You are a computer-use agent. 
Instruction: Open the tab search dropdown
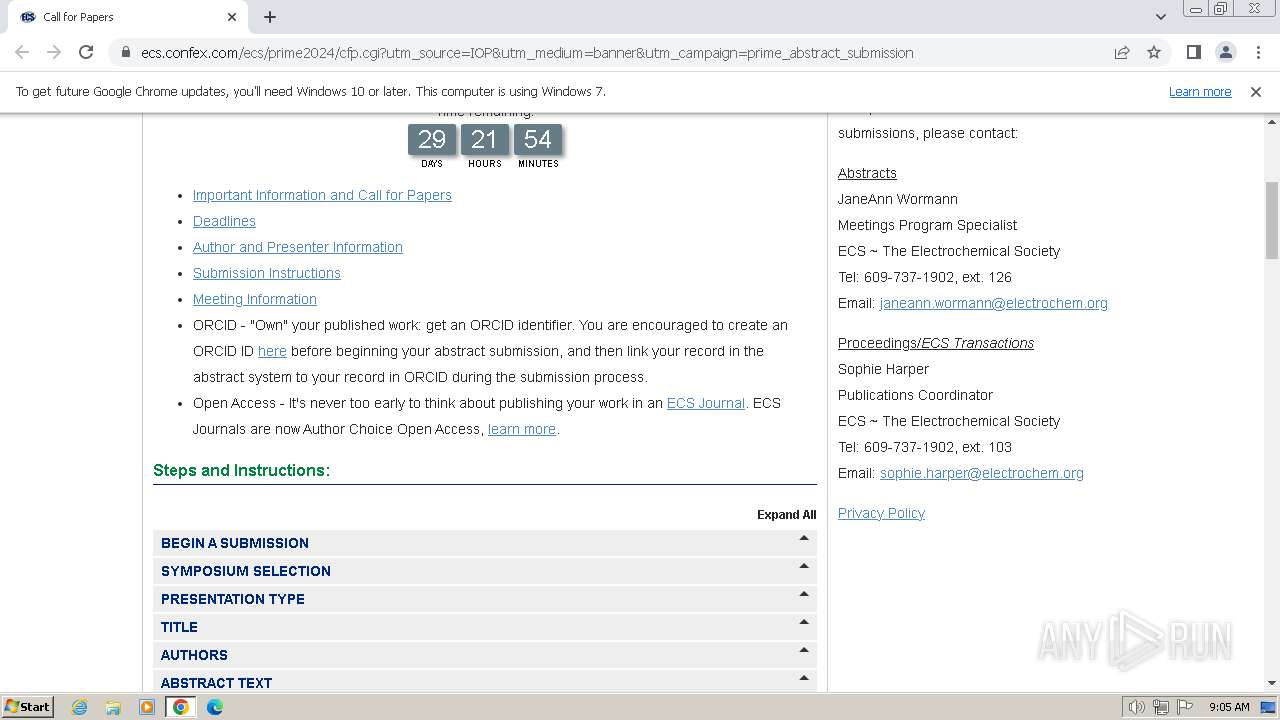coord(1160,17)
